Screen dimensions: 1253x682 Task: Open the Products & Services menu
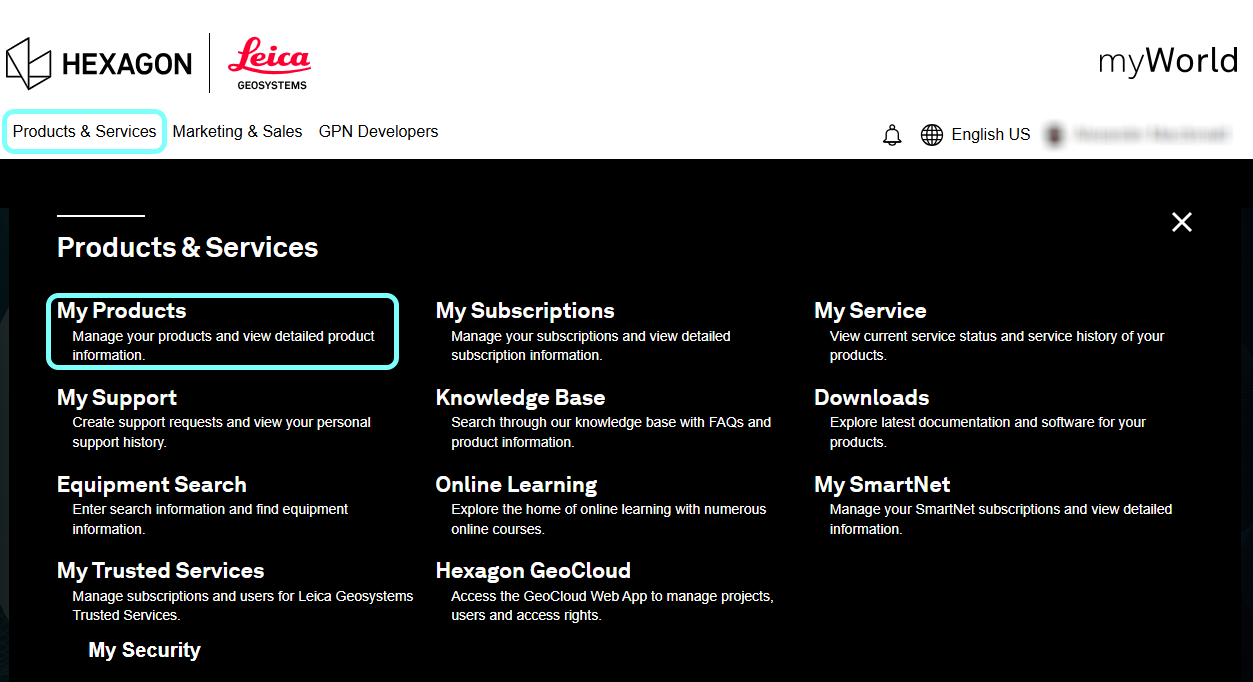point(84,132)
